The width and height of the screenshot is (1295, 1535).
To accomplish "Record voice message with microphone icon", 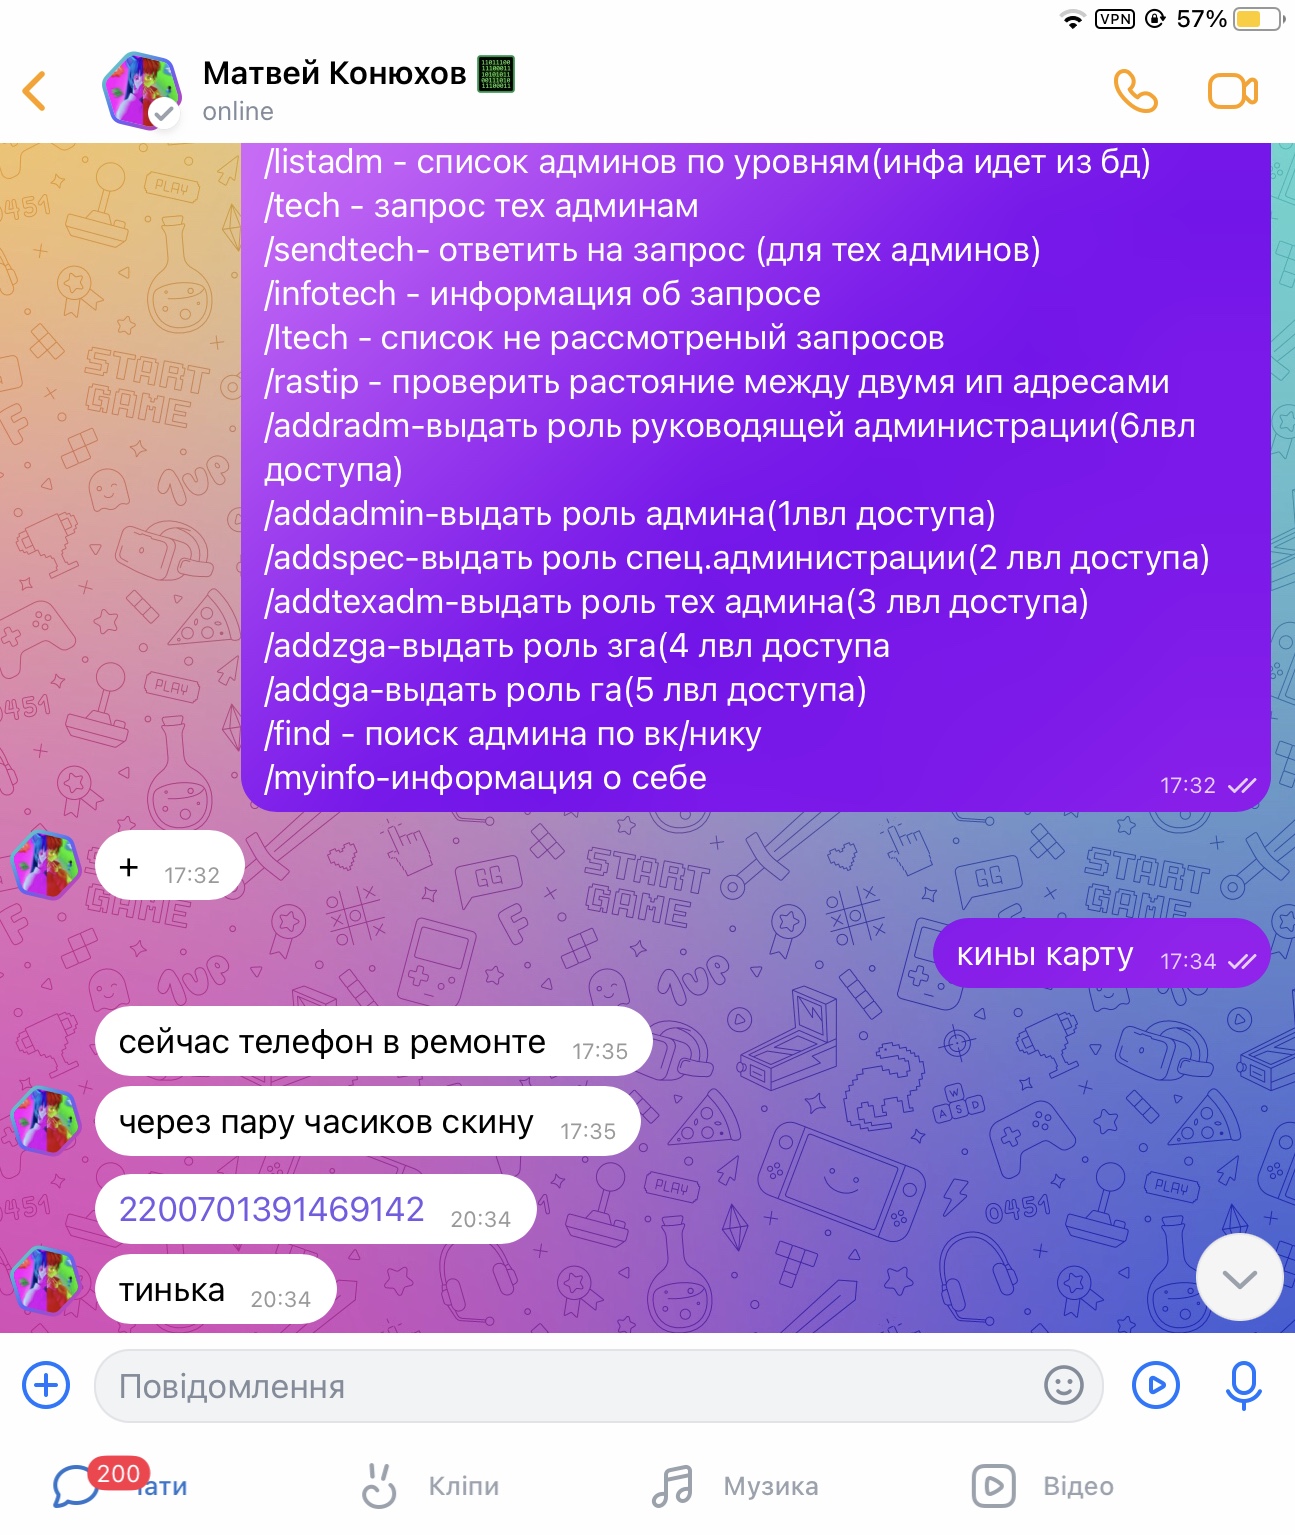I will (x=1244, y=1386).
